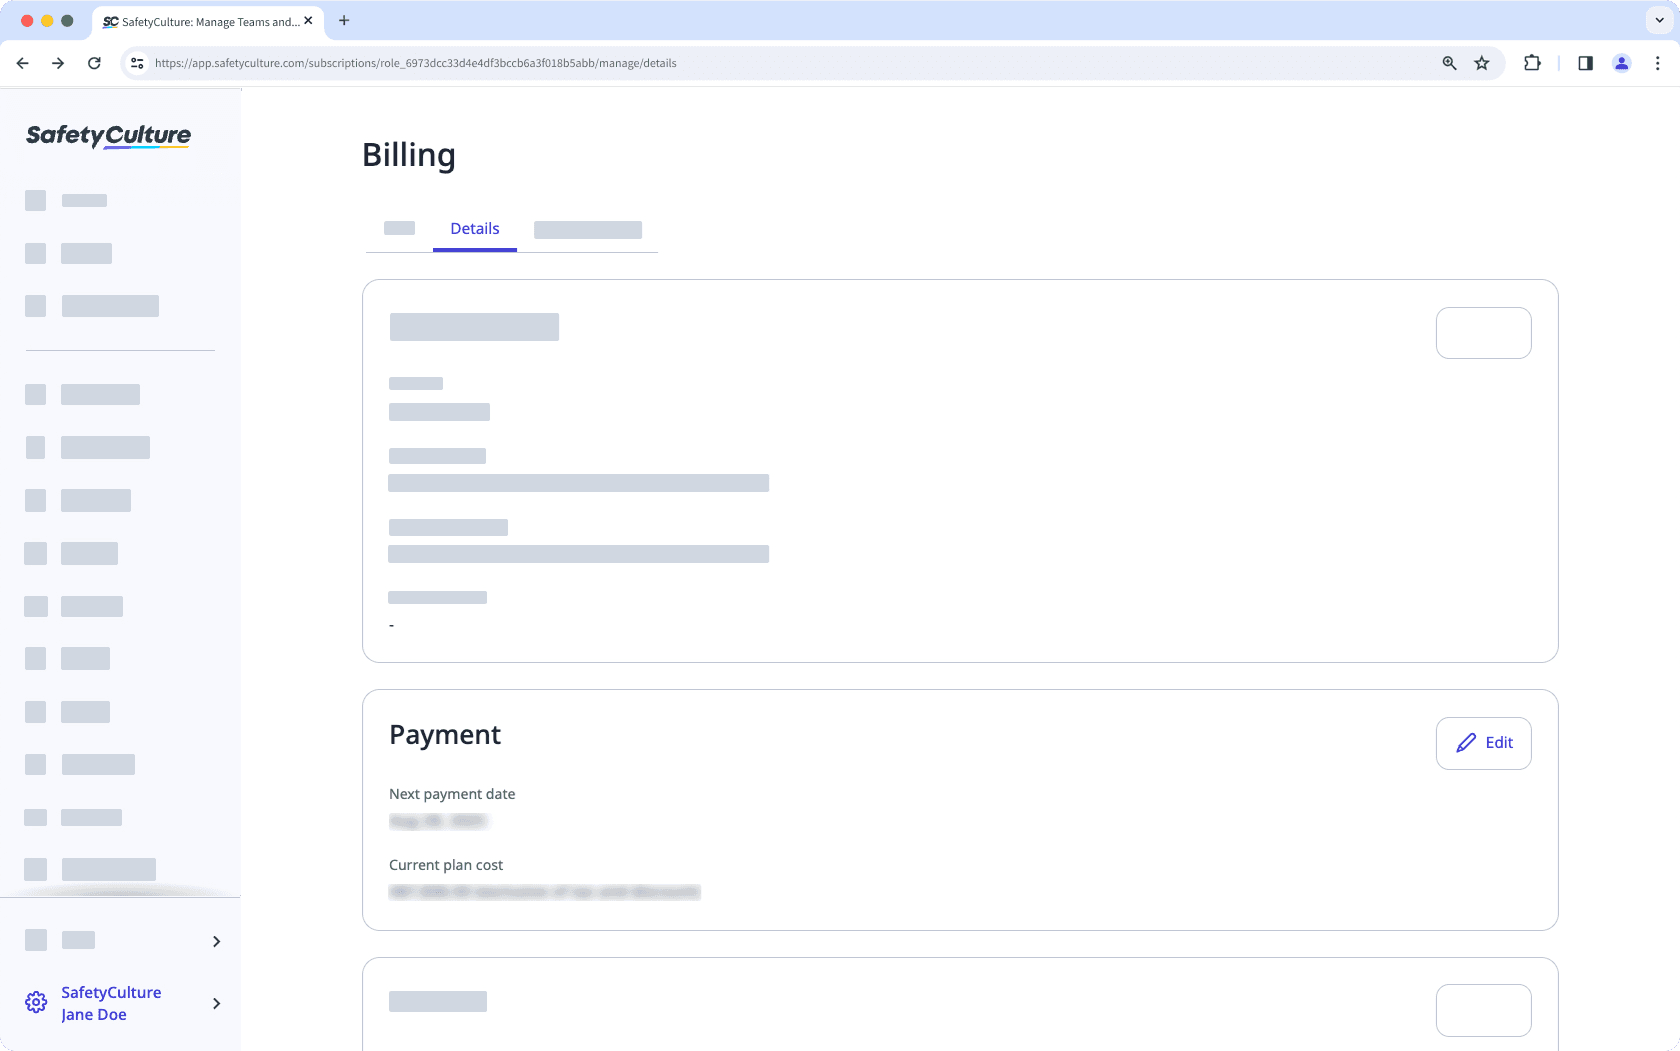Expand the SafetyCulture Jane Doe account chevron

(x=216, y=1003)
